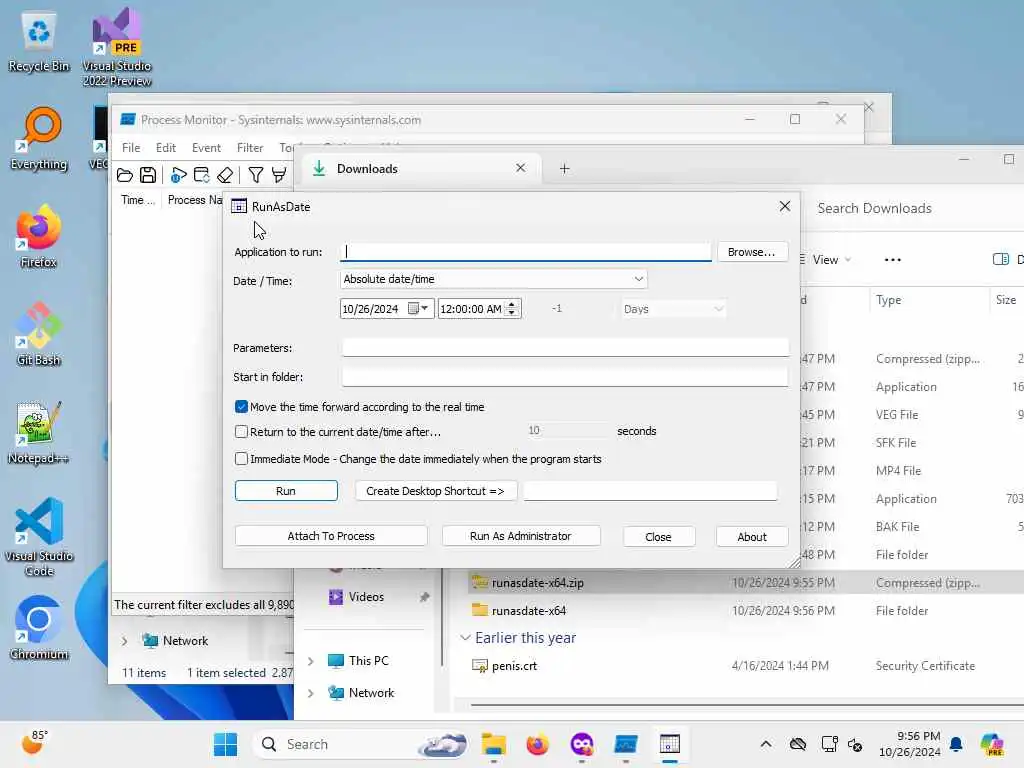Click Highlight icon in Process Monitor toolbar
The image size is (1024, 768).
(x=279, y=175)
